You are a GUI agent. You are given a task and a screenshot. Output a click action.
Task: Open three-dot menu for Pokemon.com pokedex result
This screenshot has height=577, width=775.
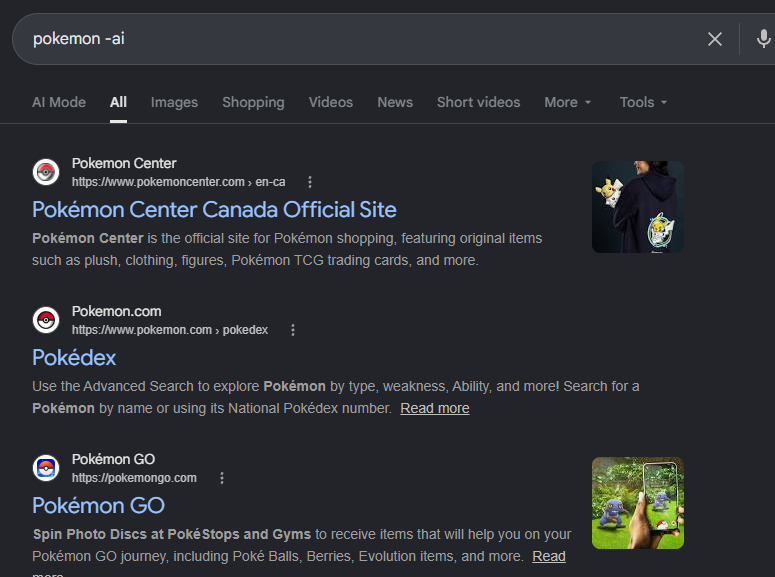point(293,330)
